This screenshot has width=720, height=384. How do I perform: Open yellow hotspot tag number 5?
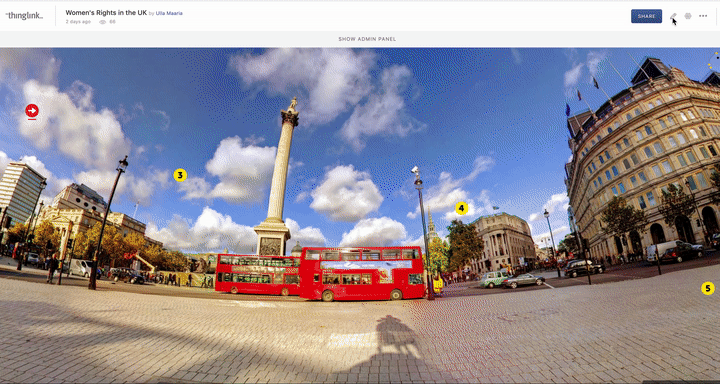pos(708,288)
